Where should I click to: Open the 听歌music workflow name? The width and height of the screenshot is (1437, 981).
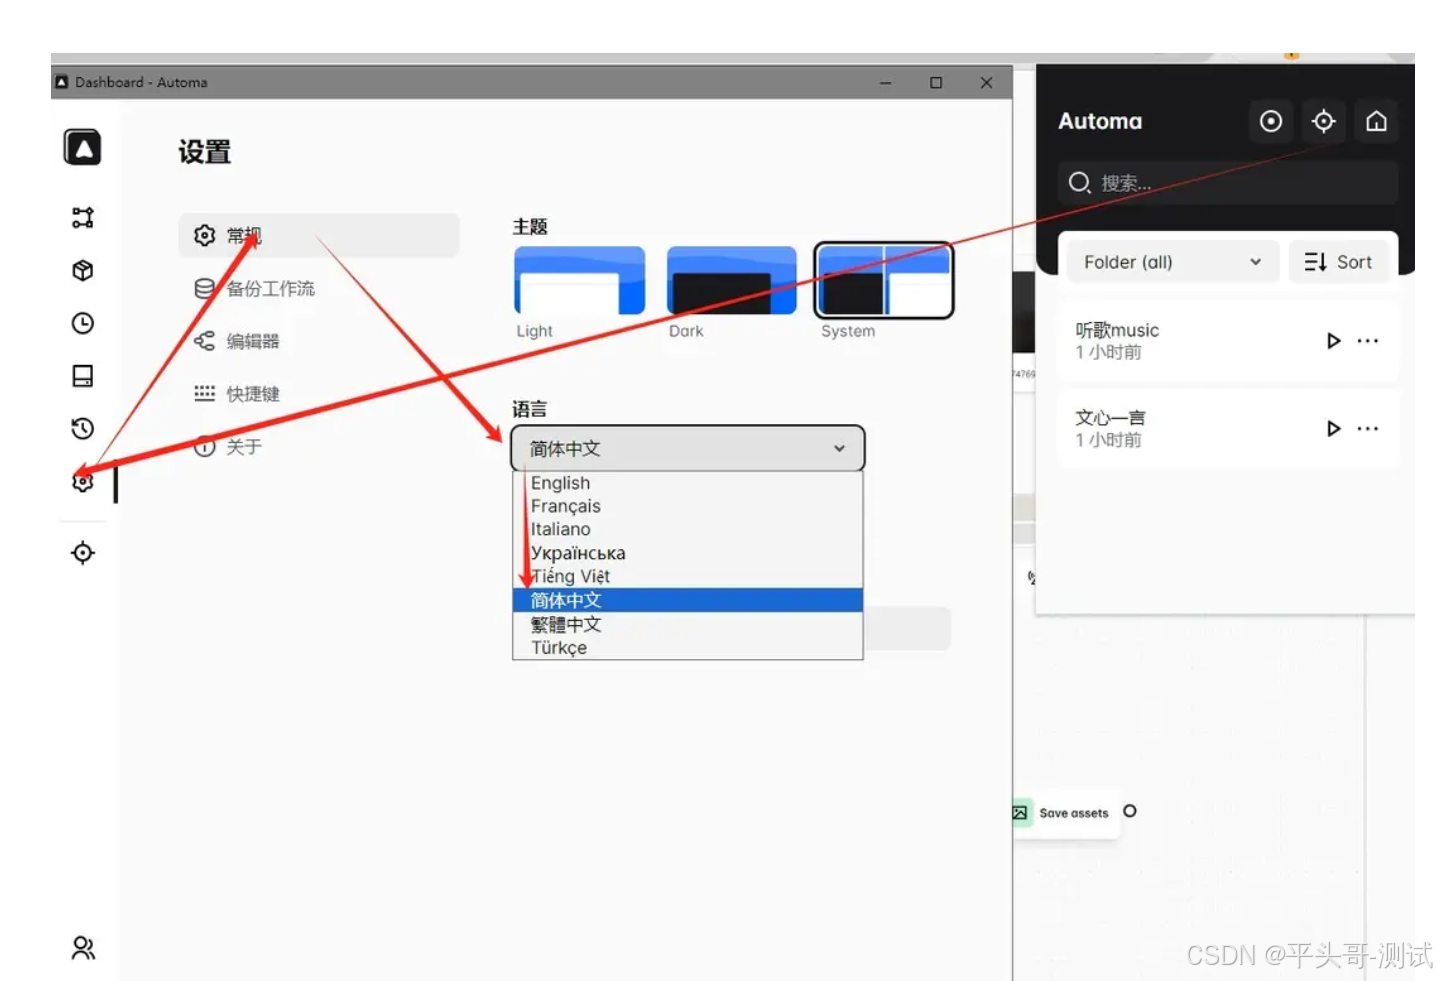pyautogui.click(x=1117, y=330)
